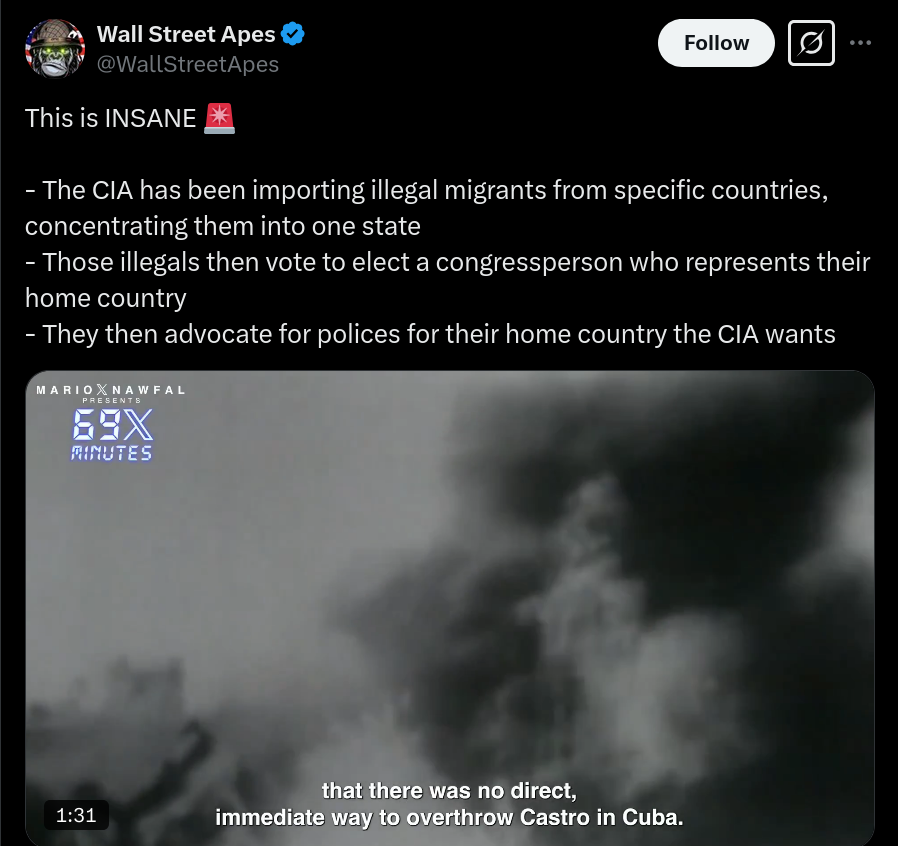Open the three-dot more options menu
Viewport: 898px width, 846px height.
[x=860, y=43]
